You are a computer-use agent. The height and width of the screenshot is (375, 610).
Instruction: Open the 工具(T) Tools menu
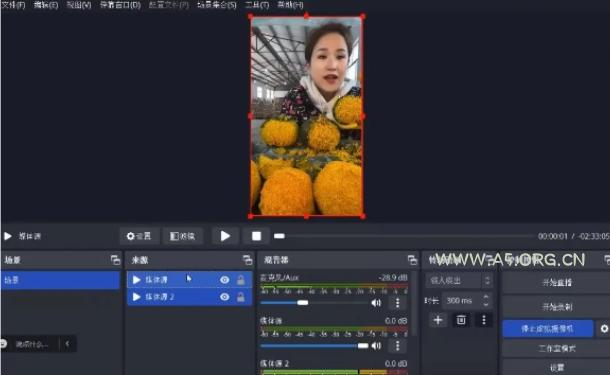coord(257,5)
